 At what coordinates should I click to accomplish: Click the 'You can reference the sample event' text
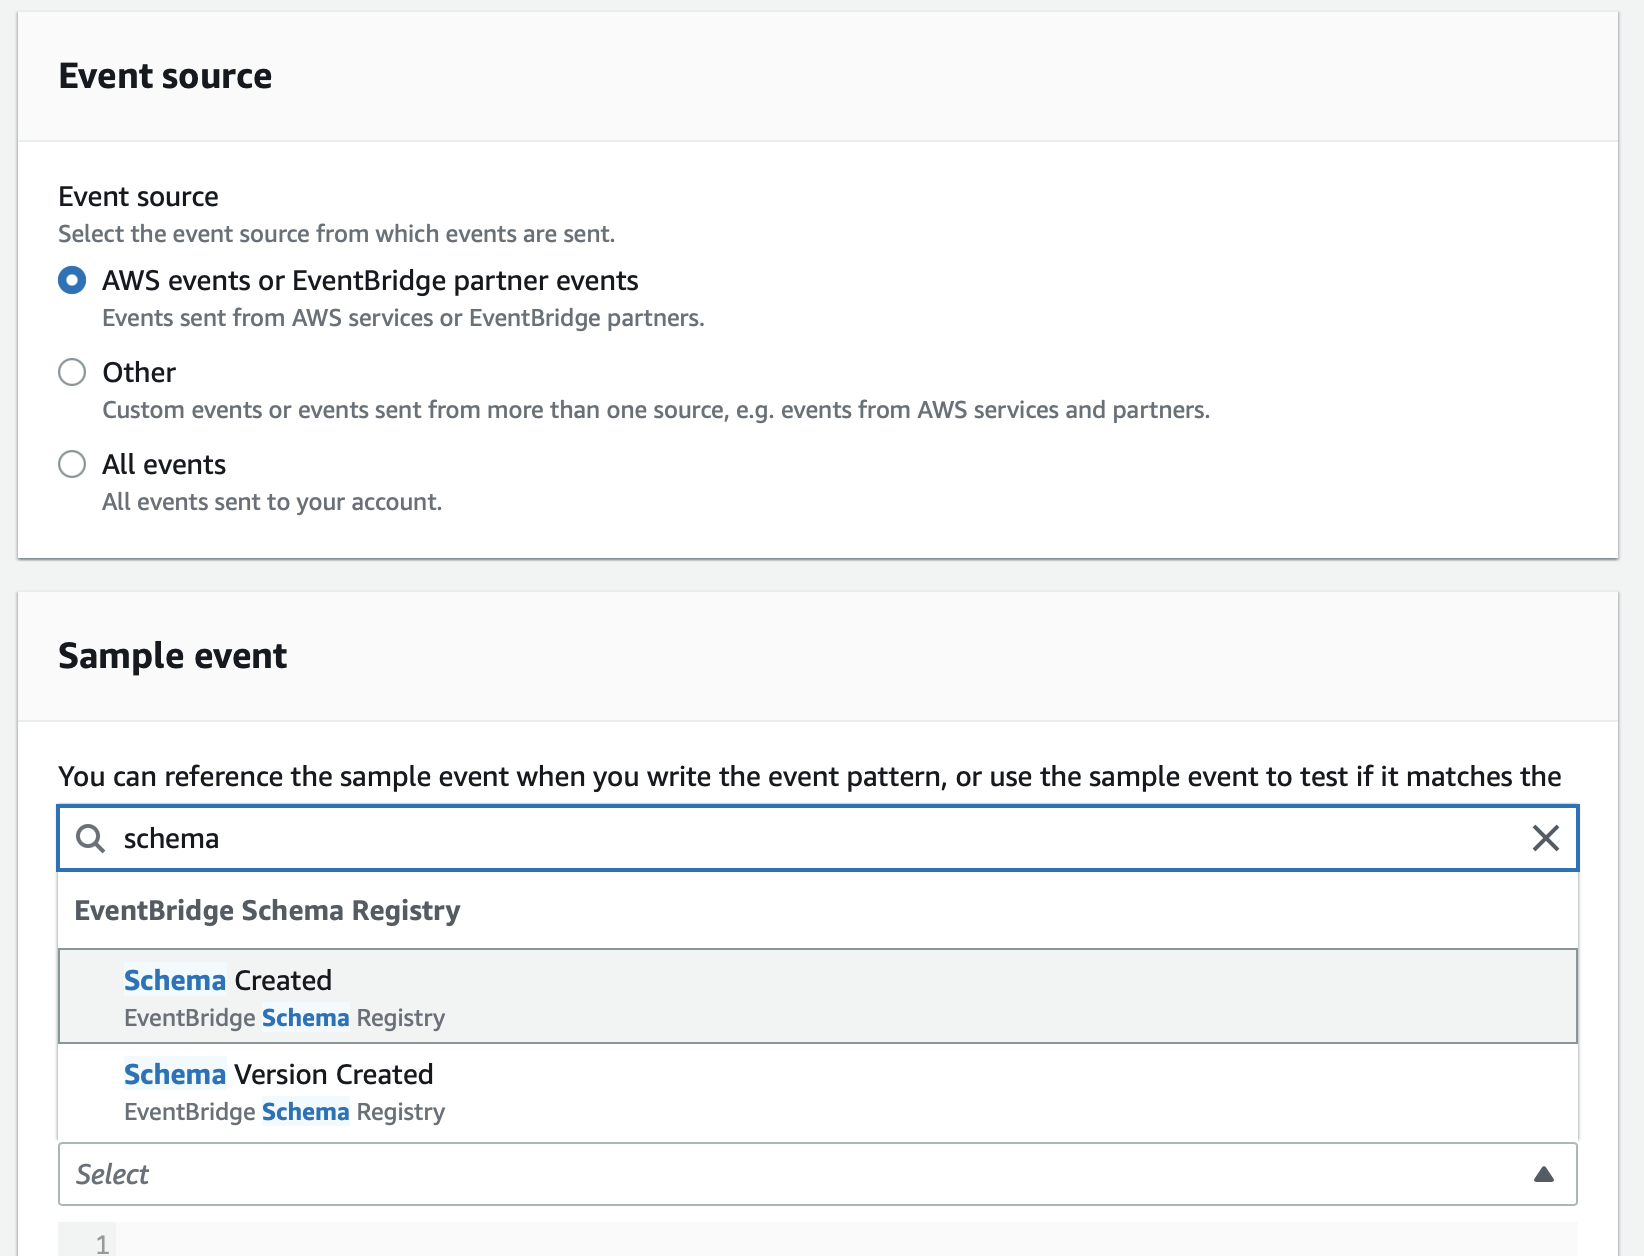(810, 777)
